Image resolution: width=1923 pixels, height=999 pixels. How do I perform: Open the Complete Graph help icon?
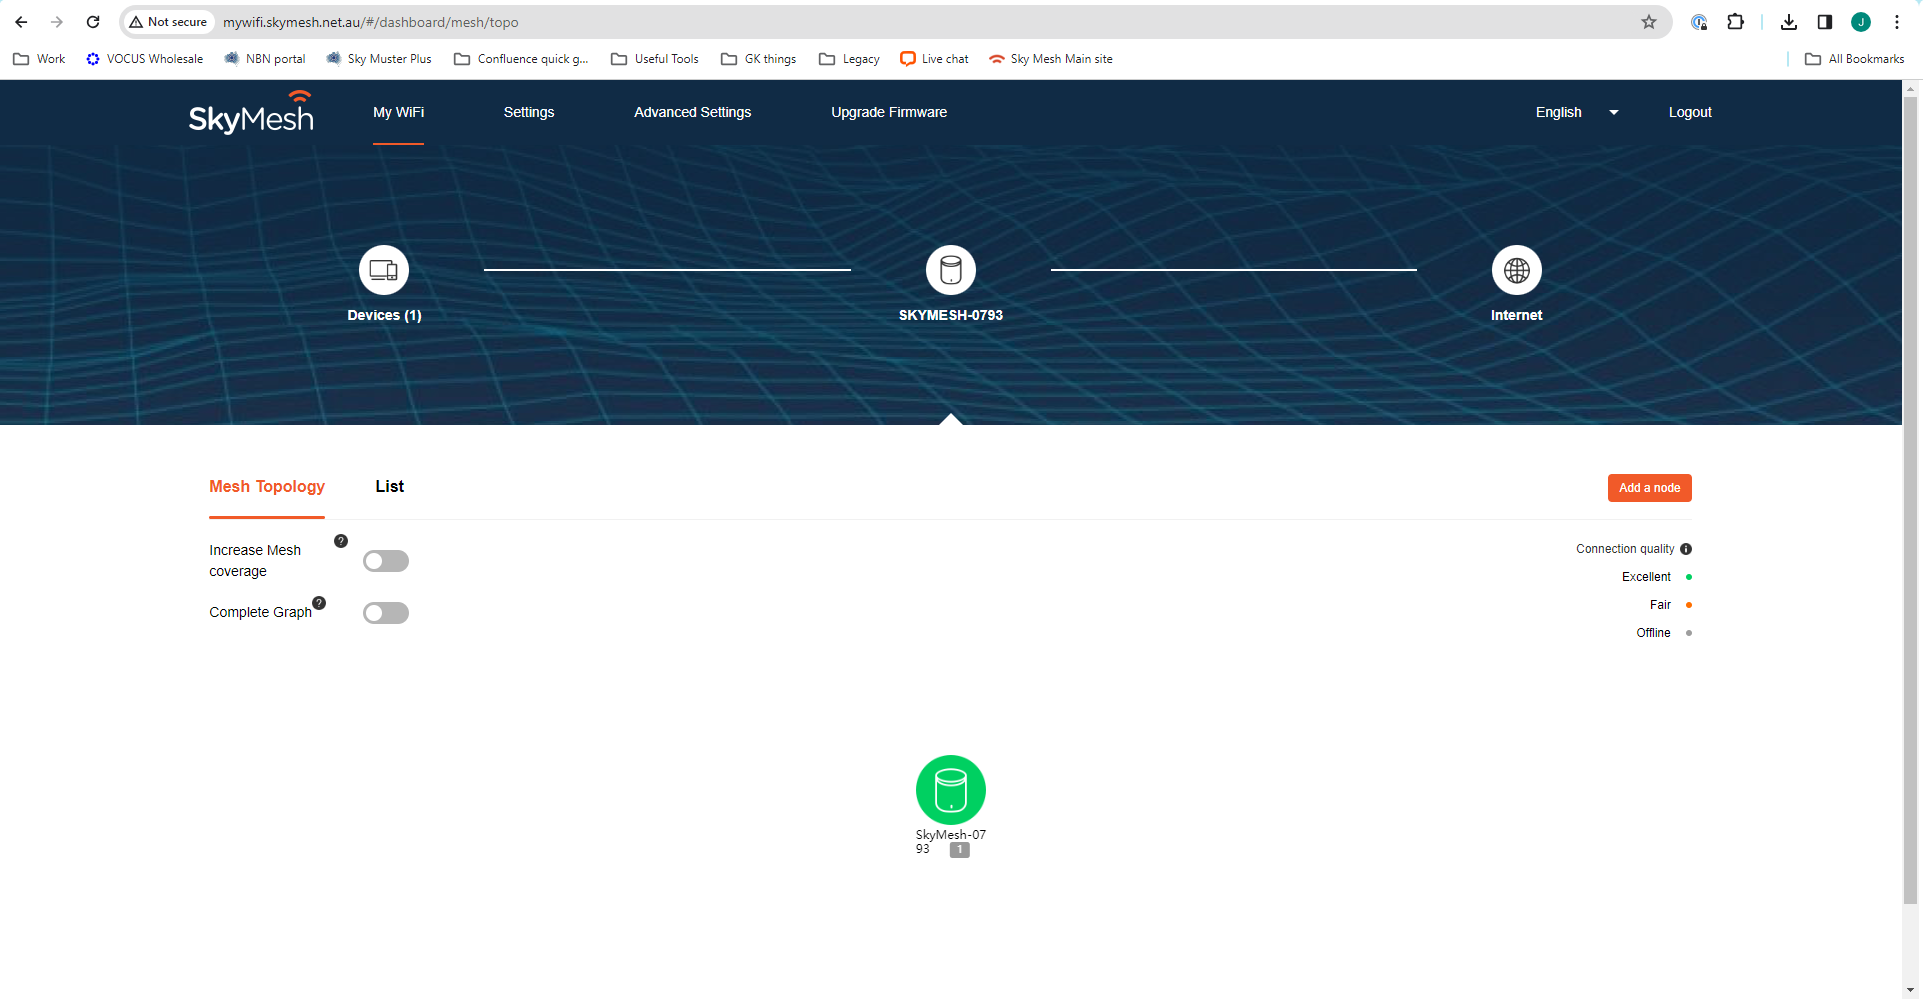point(318,603)
